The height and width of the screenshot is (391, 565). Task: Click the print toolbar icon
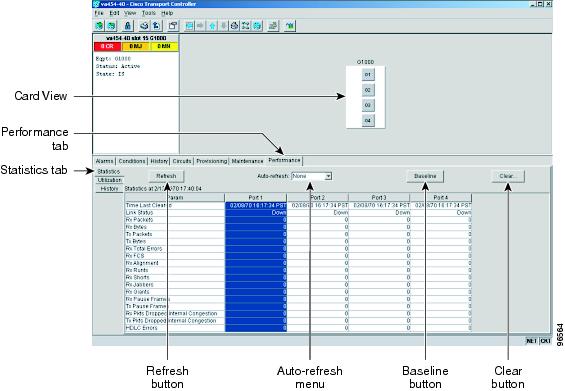(144, 26)
